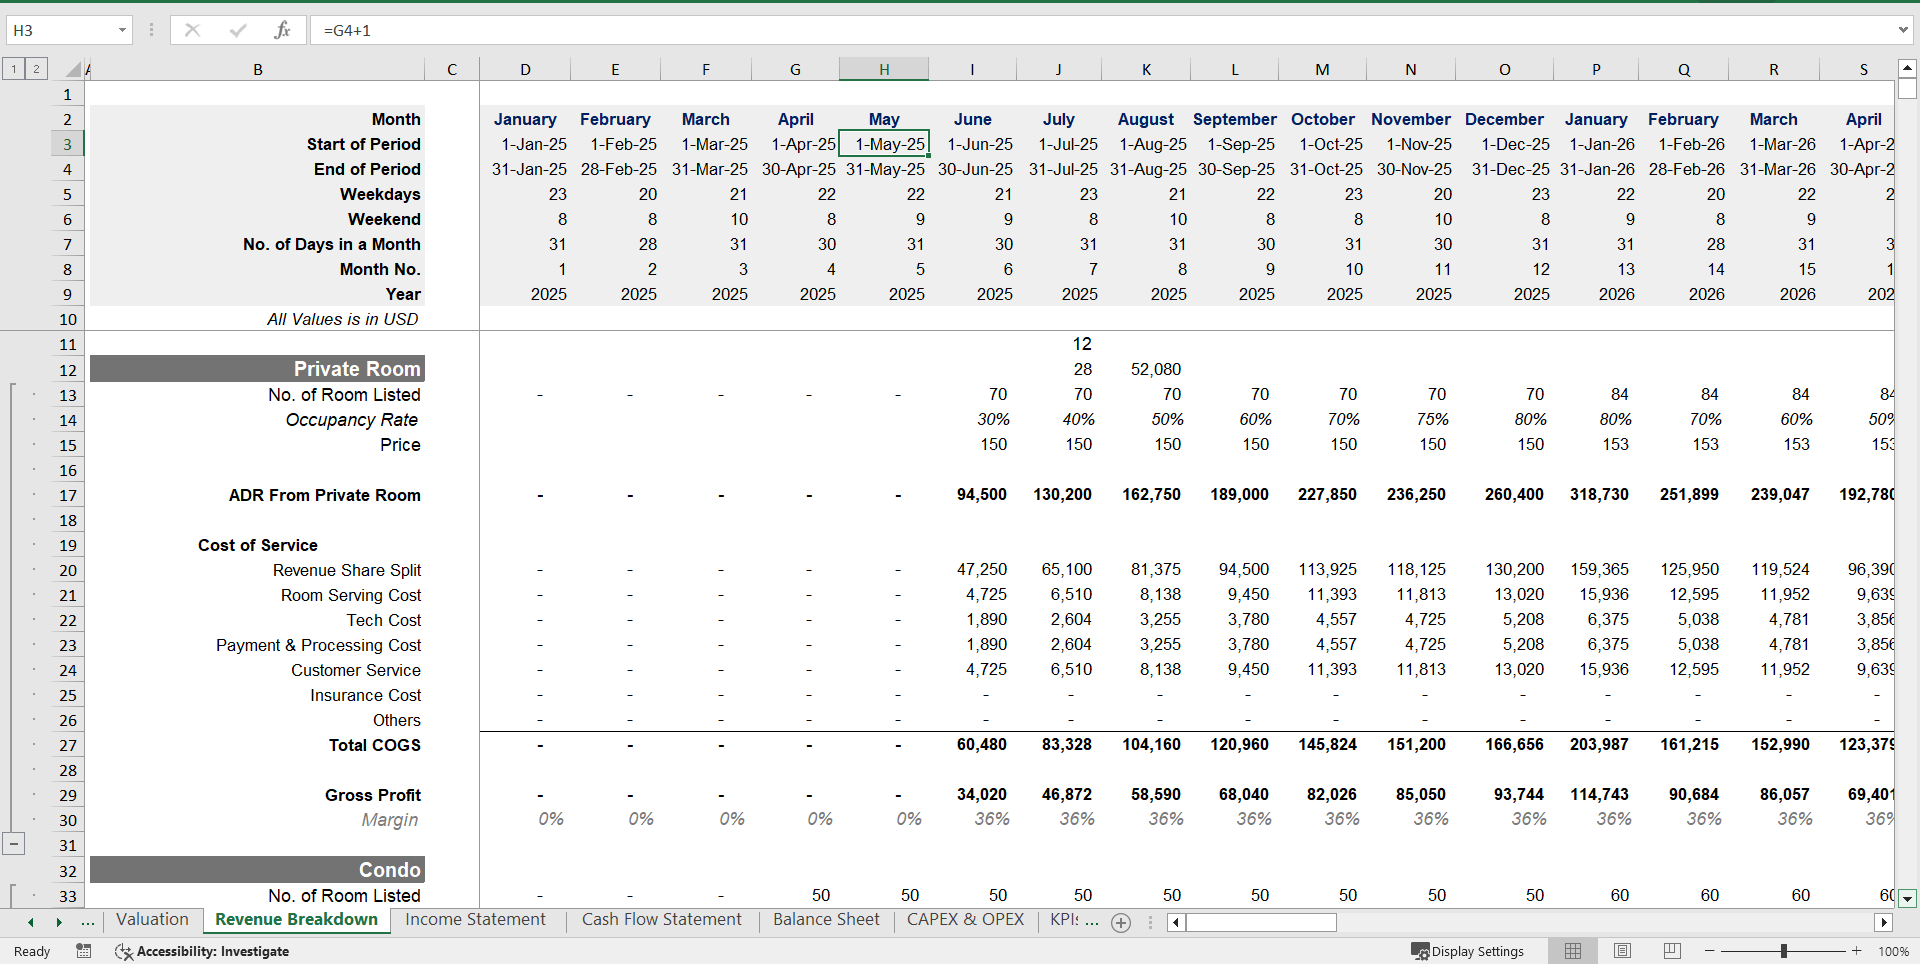The image size is (1920, 966).
Task: Open Display Settings in status bar
Action: pyautogui.click(x=1467, y=951)
